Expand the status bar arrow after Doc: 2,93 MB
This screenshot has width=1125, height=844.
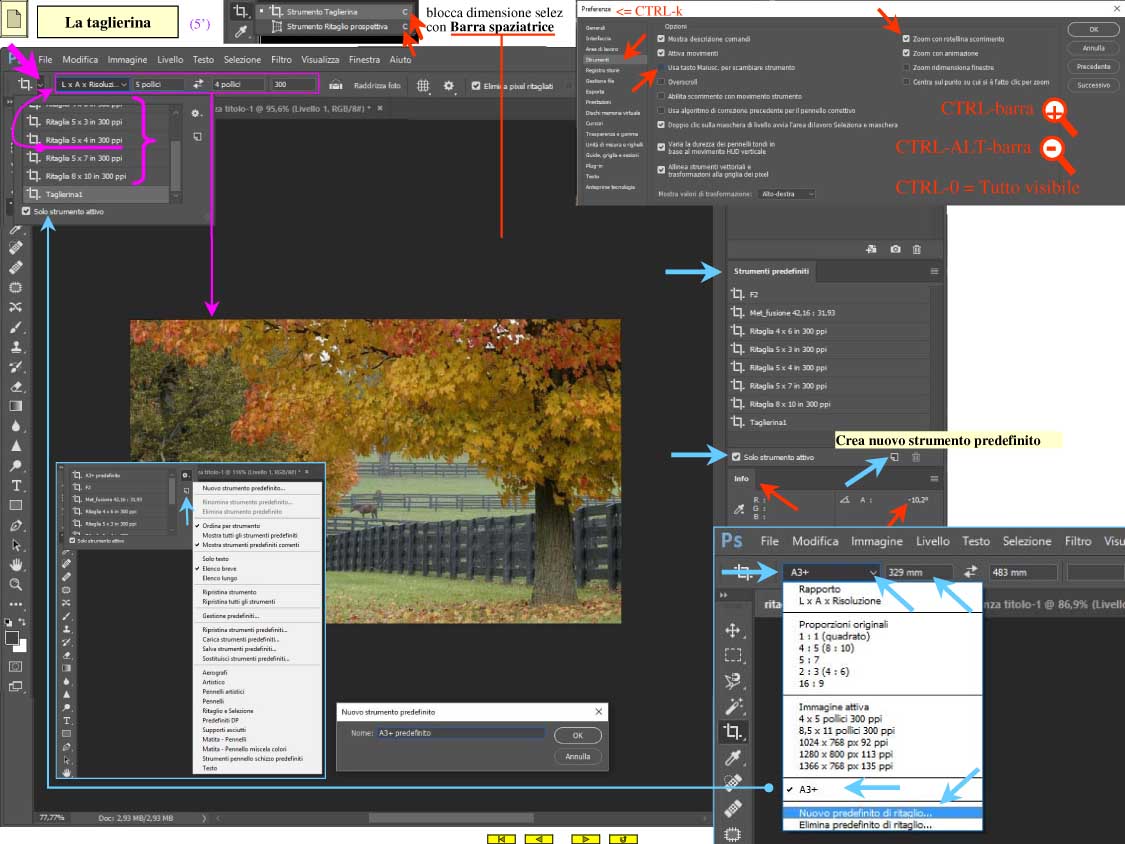(204, 817)
